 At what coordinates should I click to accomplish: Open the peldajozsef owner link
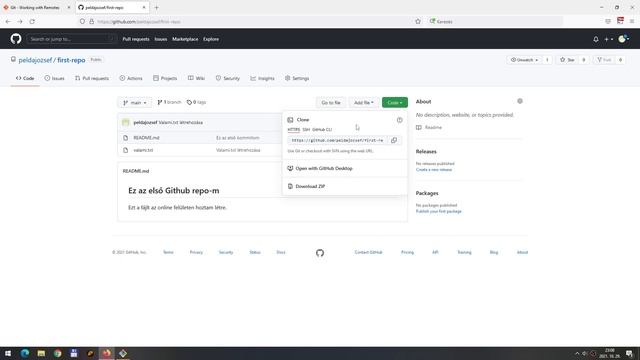[35, 60]
